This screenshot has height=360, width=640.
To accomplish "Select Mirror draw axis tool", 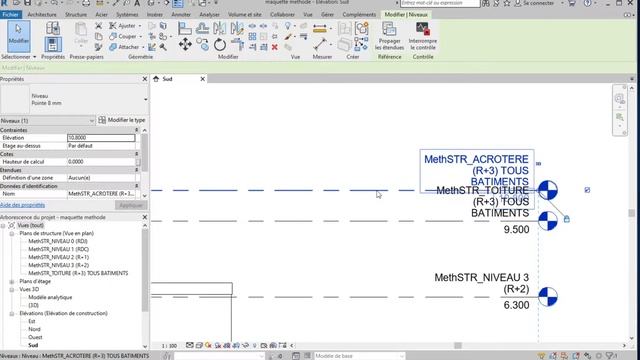I will point(237,28).
